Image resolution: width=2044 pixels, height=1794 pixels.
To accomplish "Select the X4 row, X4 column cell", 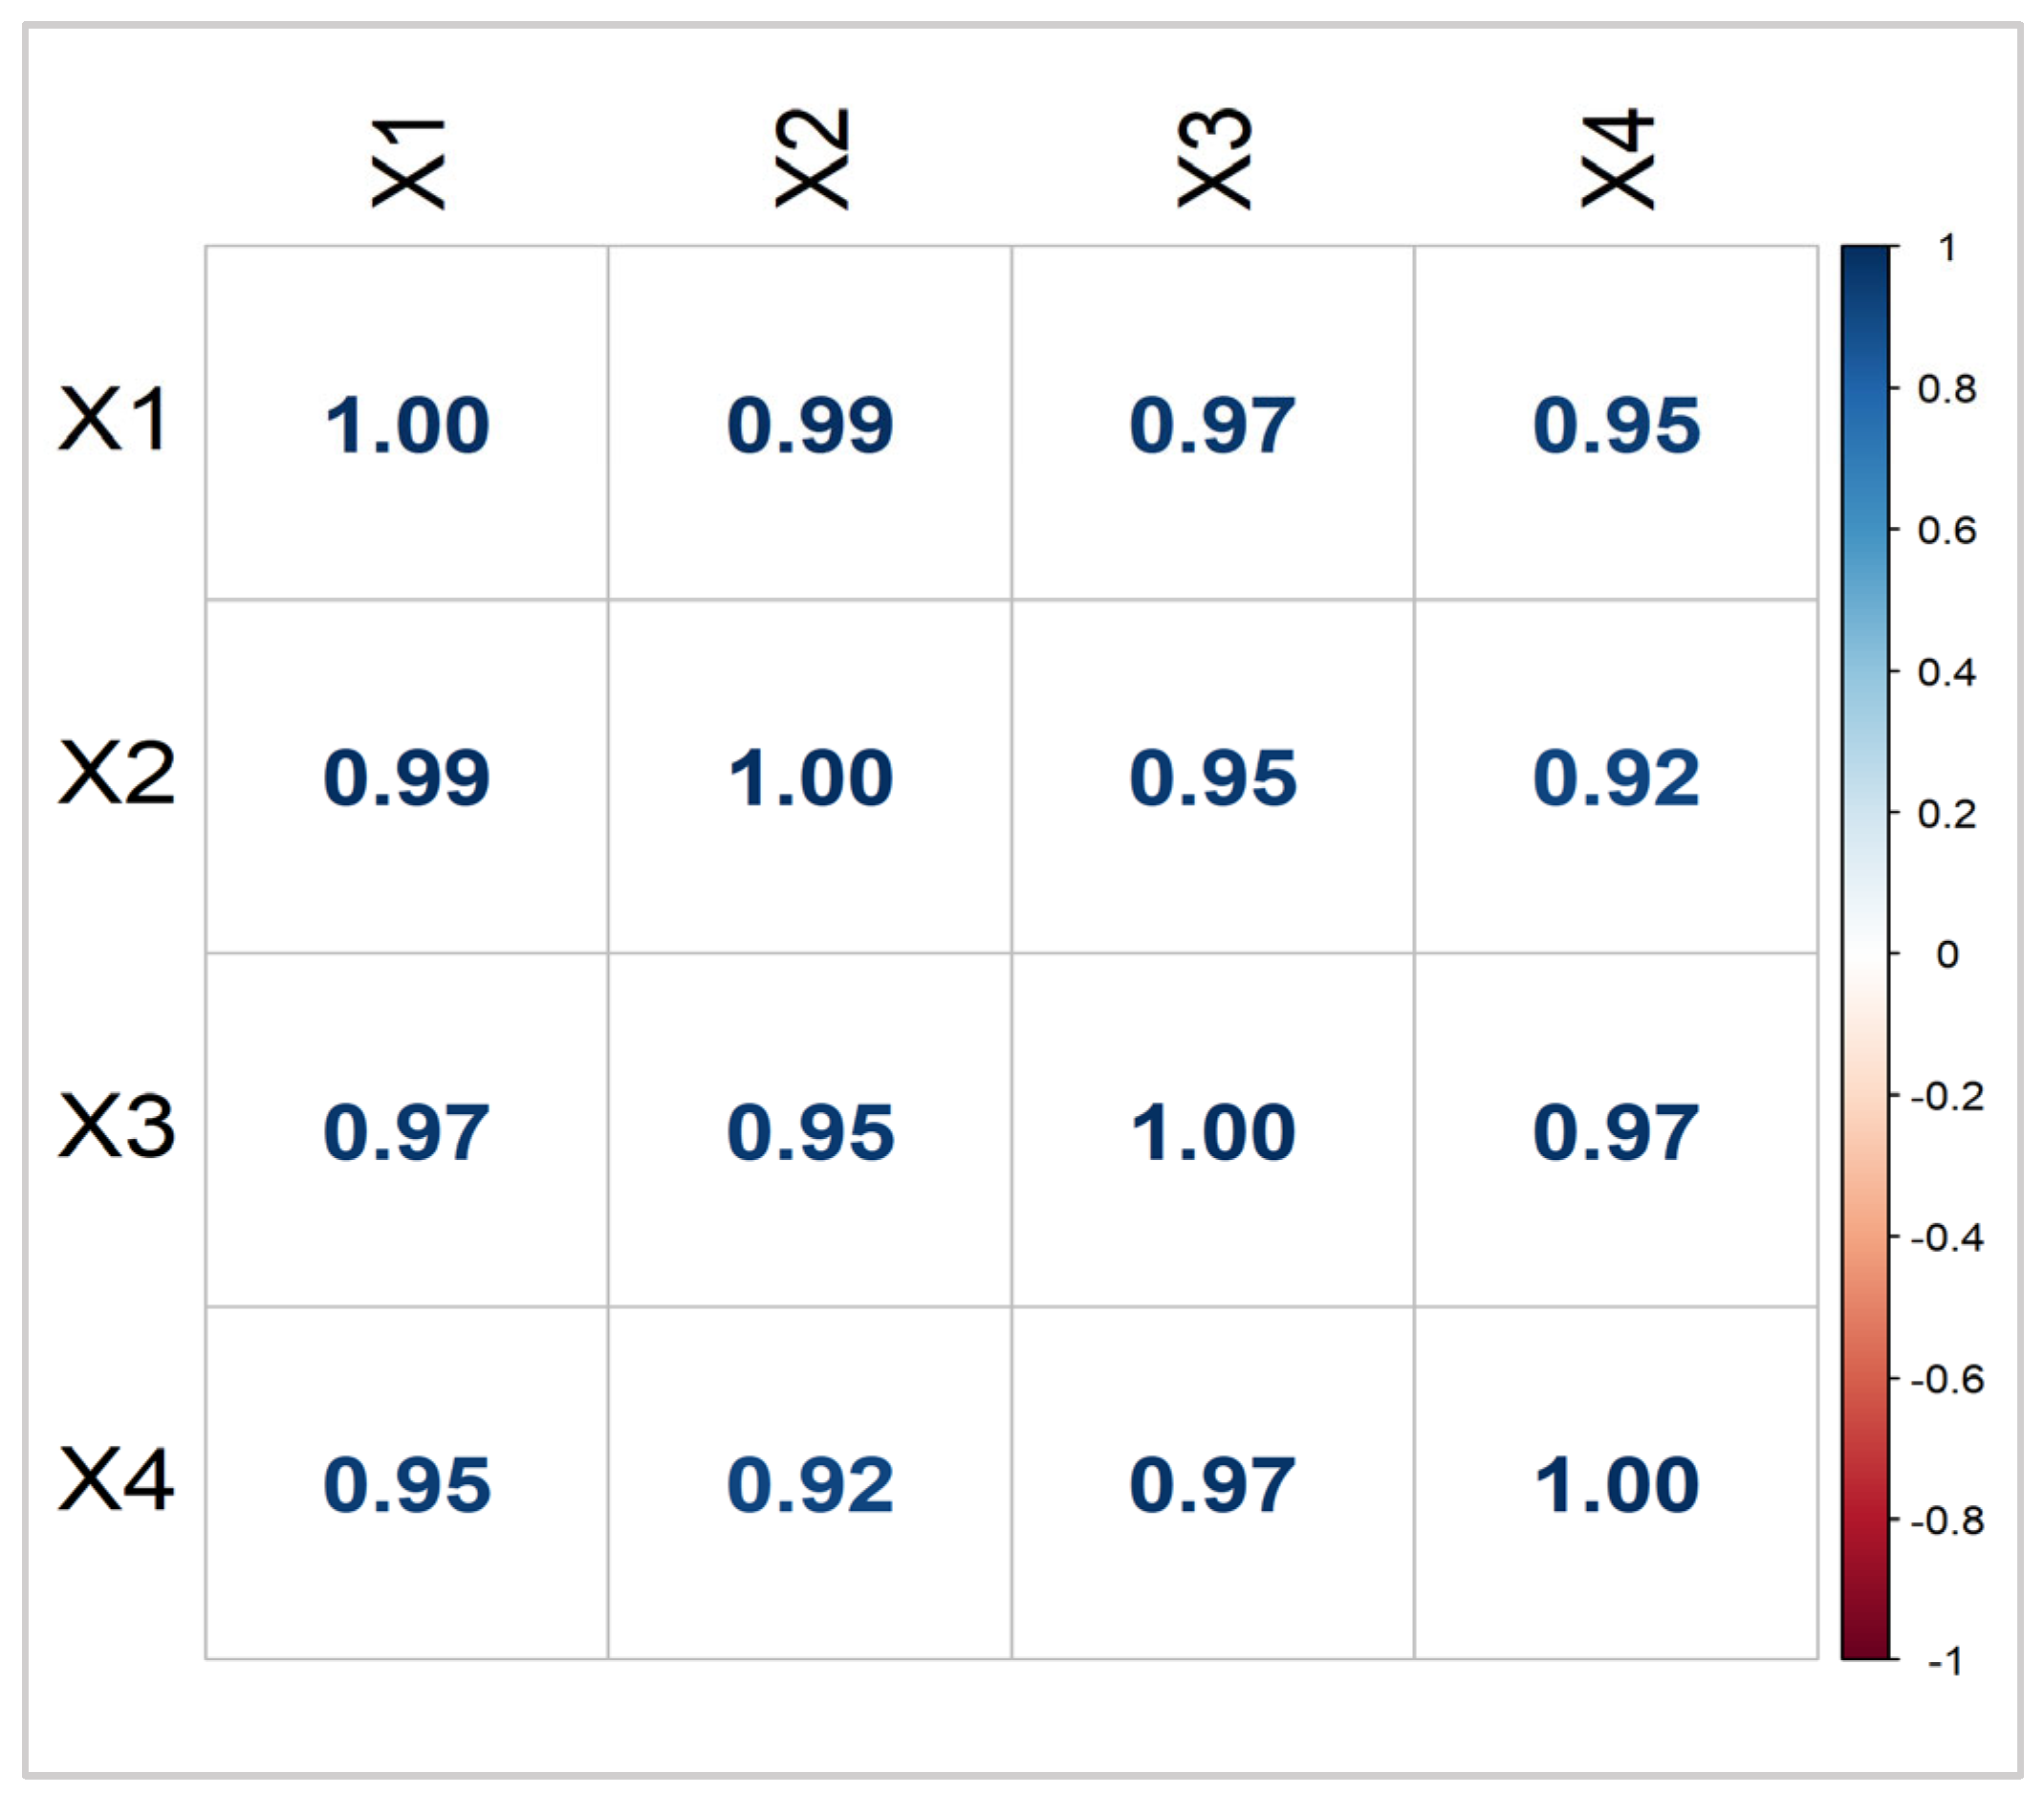I will (1616, 1485).
